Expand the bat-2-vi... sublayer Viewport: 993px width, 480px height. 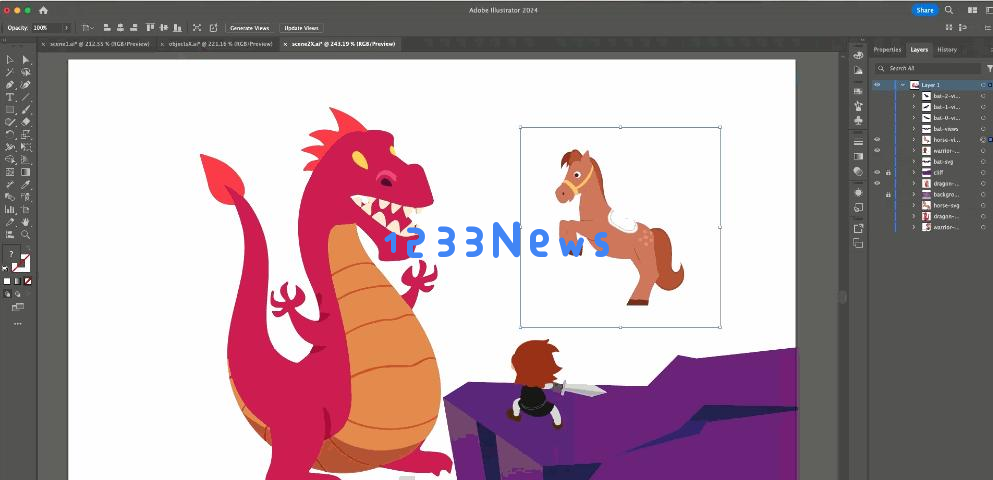point(914,96)
